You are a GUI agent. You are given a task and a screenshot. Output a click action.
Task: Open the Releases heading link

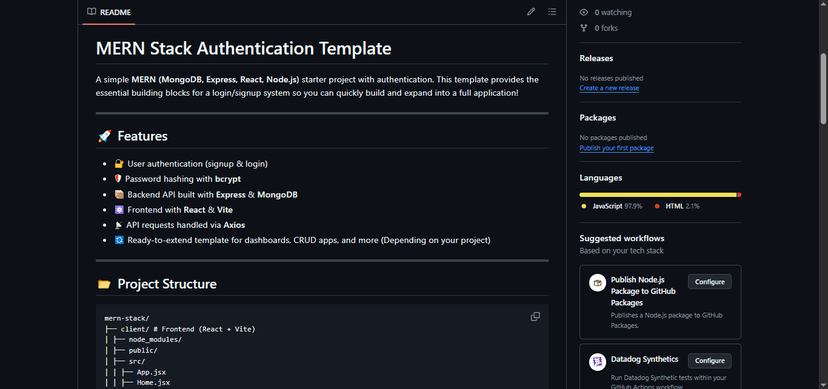596,58
